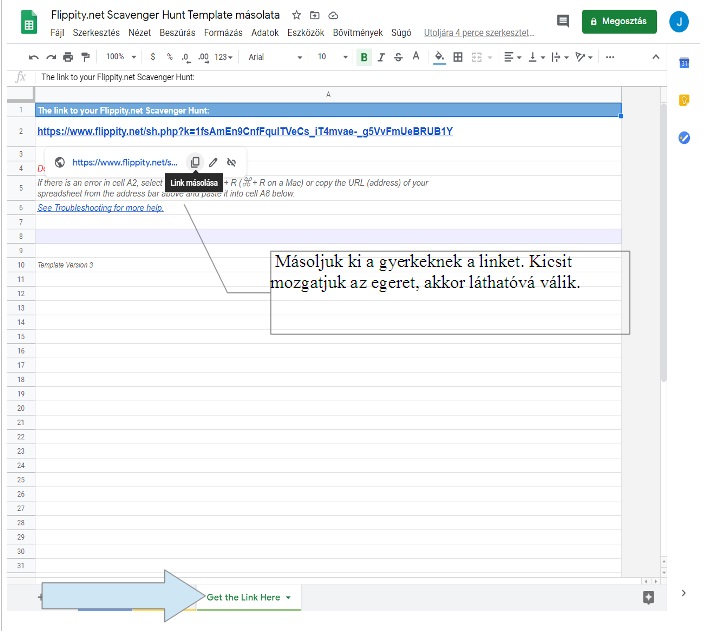The width and height of the screenshot is (721, 631).
Task: Open horizontal align dropdown
Action: (x=512, y=57)
